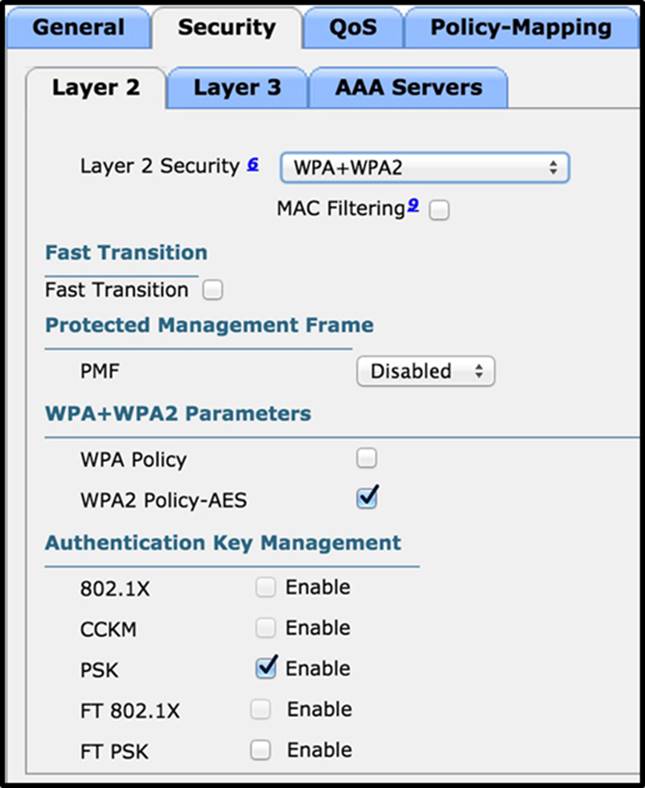Open the QoS tab
This screenshot has height=788, width=645.
pos(353,28)
